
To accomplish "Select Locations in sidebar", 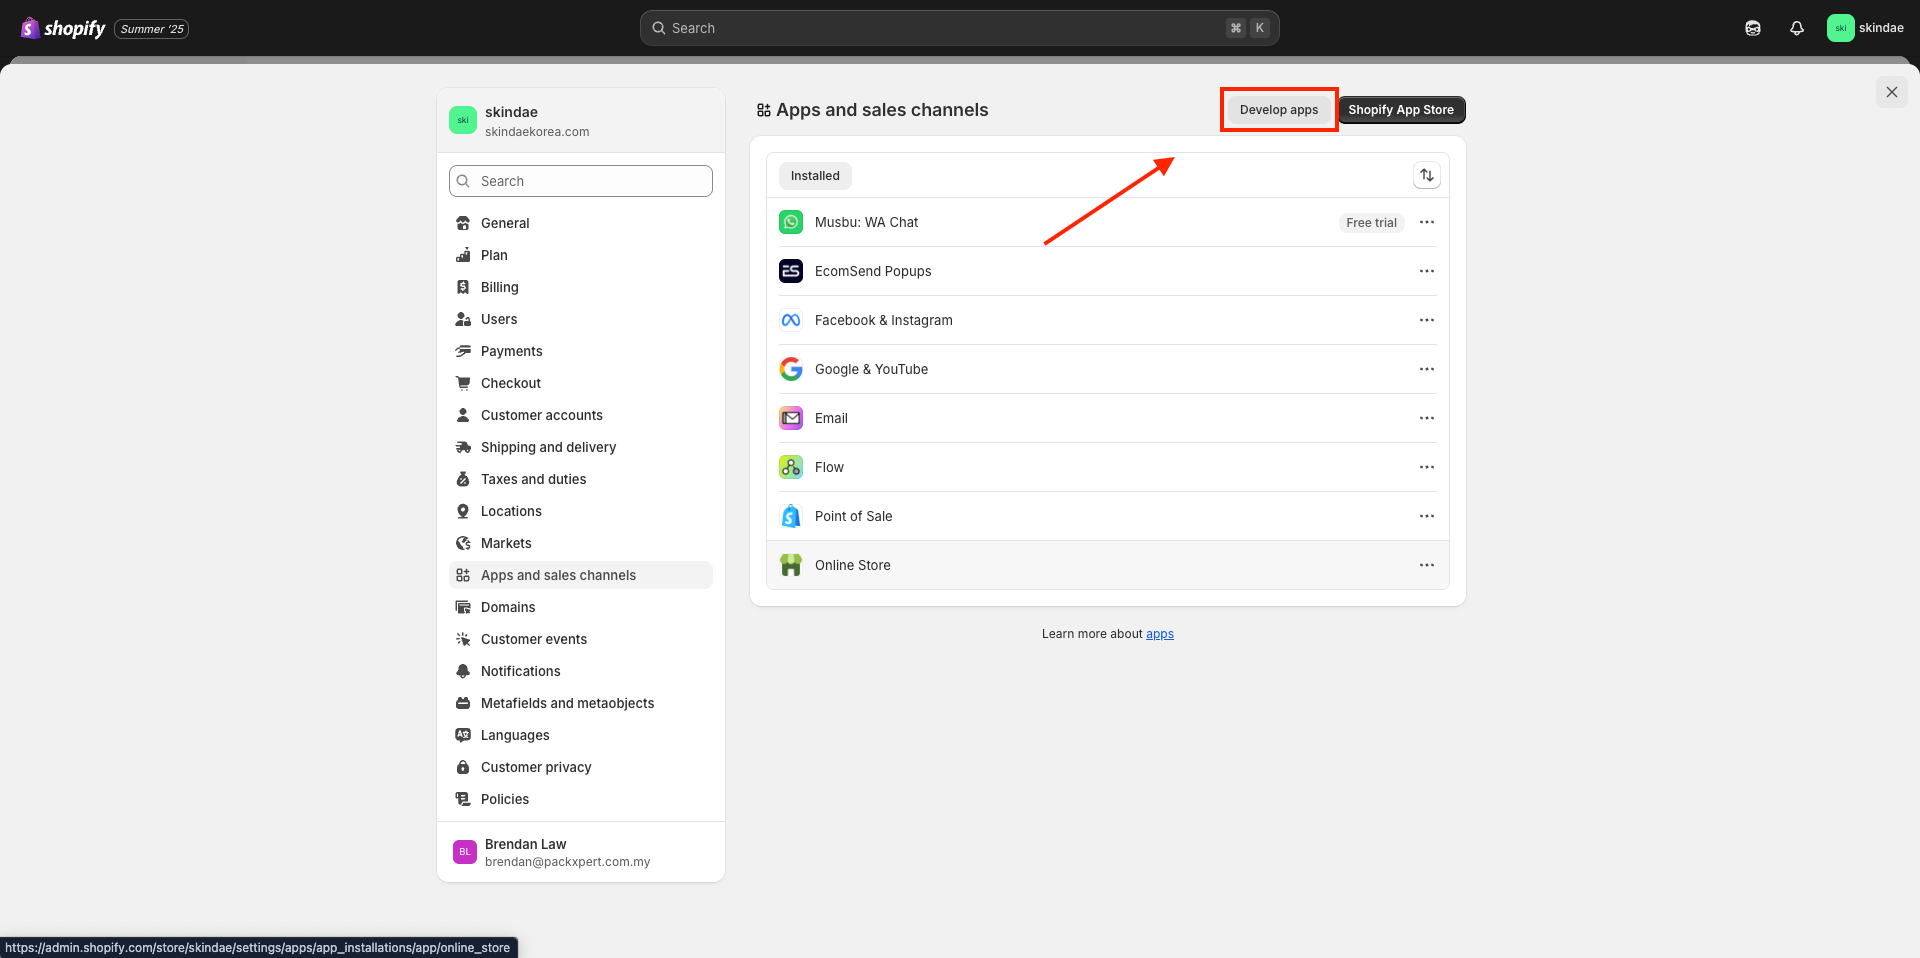I will (x=581, y=511).
